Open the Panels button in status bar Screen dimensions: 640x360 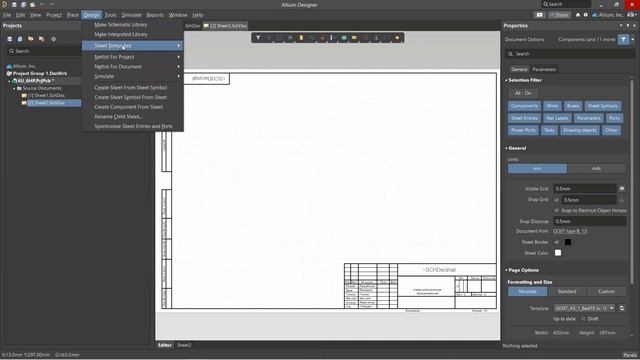coord(630,355)
